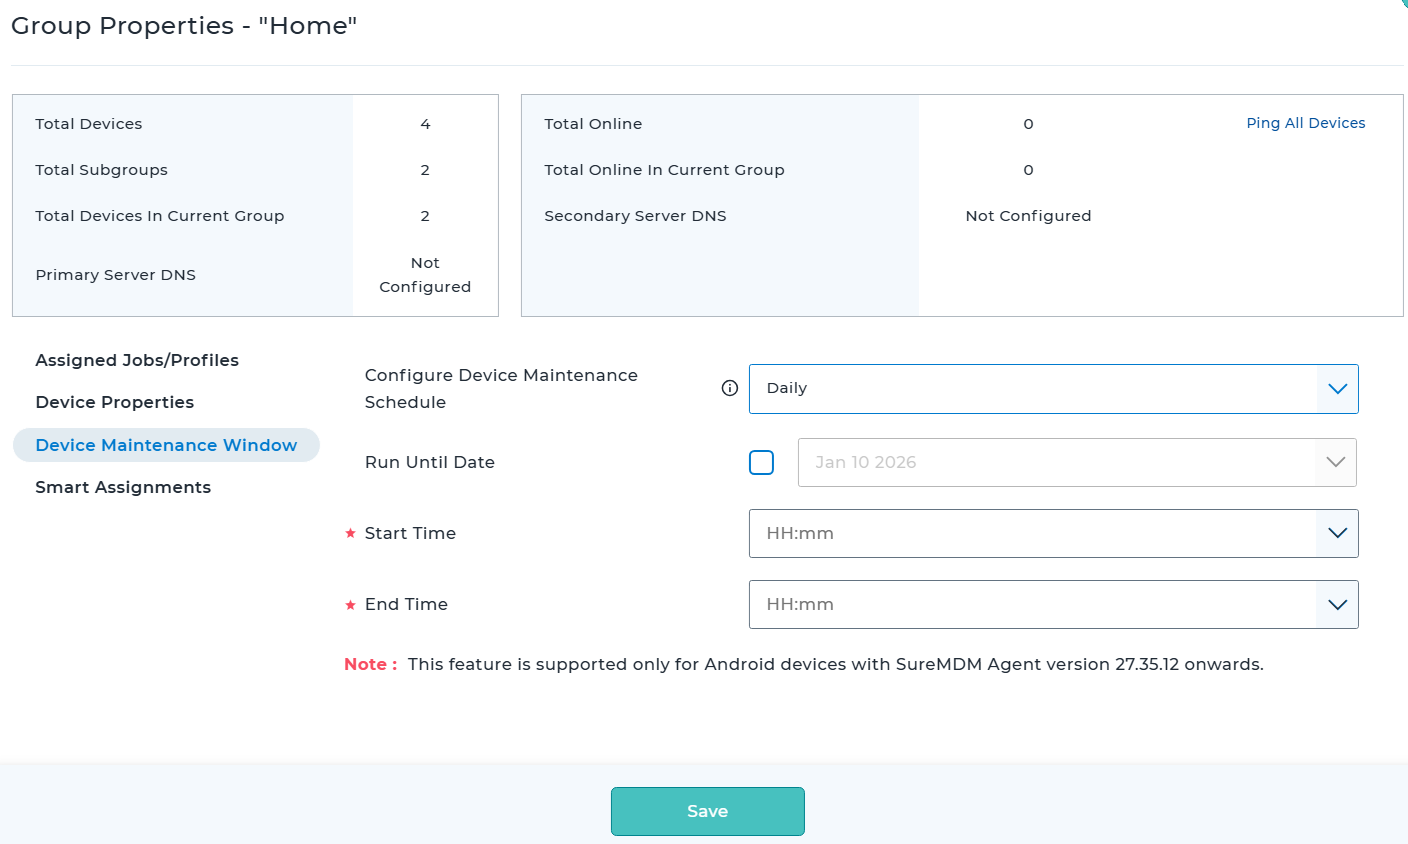Select the Device Maintenance Window tab
1408x844 pixels.
click(166, 445)
